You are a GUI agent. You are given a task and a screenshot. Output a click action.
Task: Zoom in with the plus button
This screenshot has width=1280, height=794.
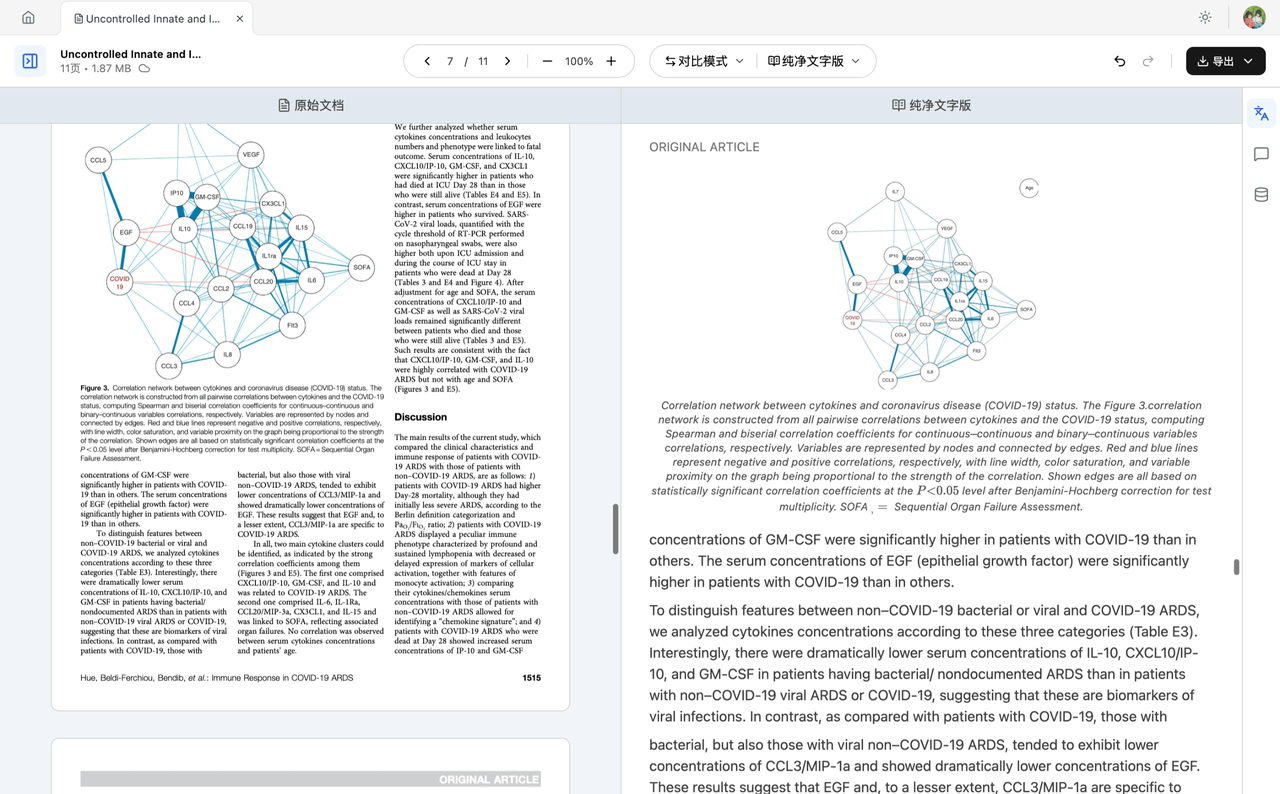point(611,61)
